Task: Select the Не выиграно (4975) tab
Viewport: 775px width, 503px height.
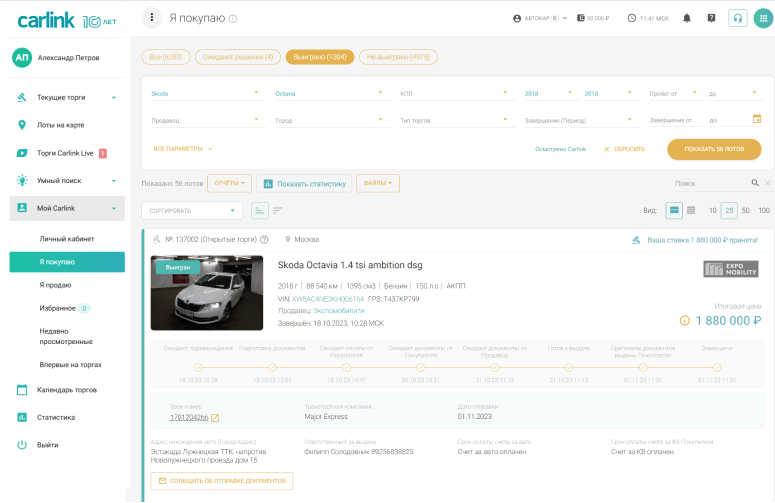Action: [x=398, y=57]
